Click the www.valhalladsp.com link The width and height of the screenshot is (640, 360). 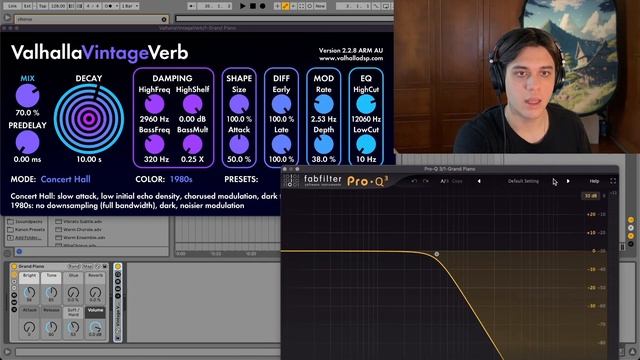pyautogui.click(x=351, y=58)
